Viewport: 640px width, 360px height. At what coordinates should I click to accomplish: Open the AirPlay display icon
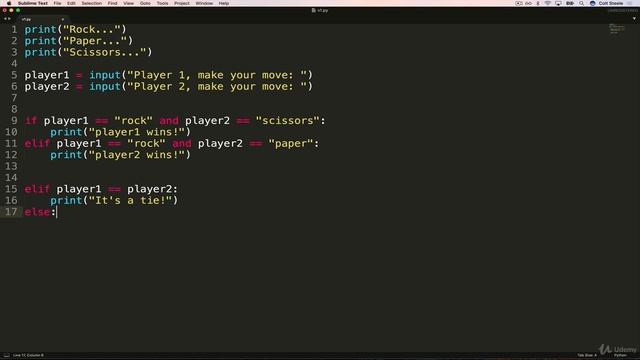tap(558, 3)
